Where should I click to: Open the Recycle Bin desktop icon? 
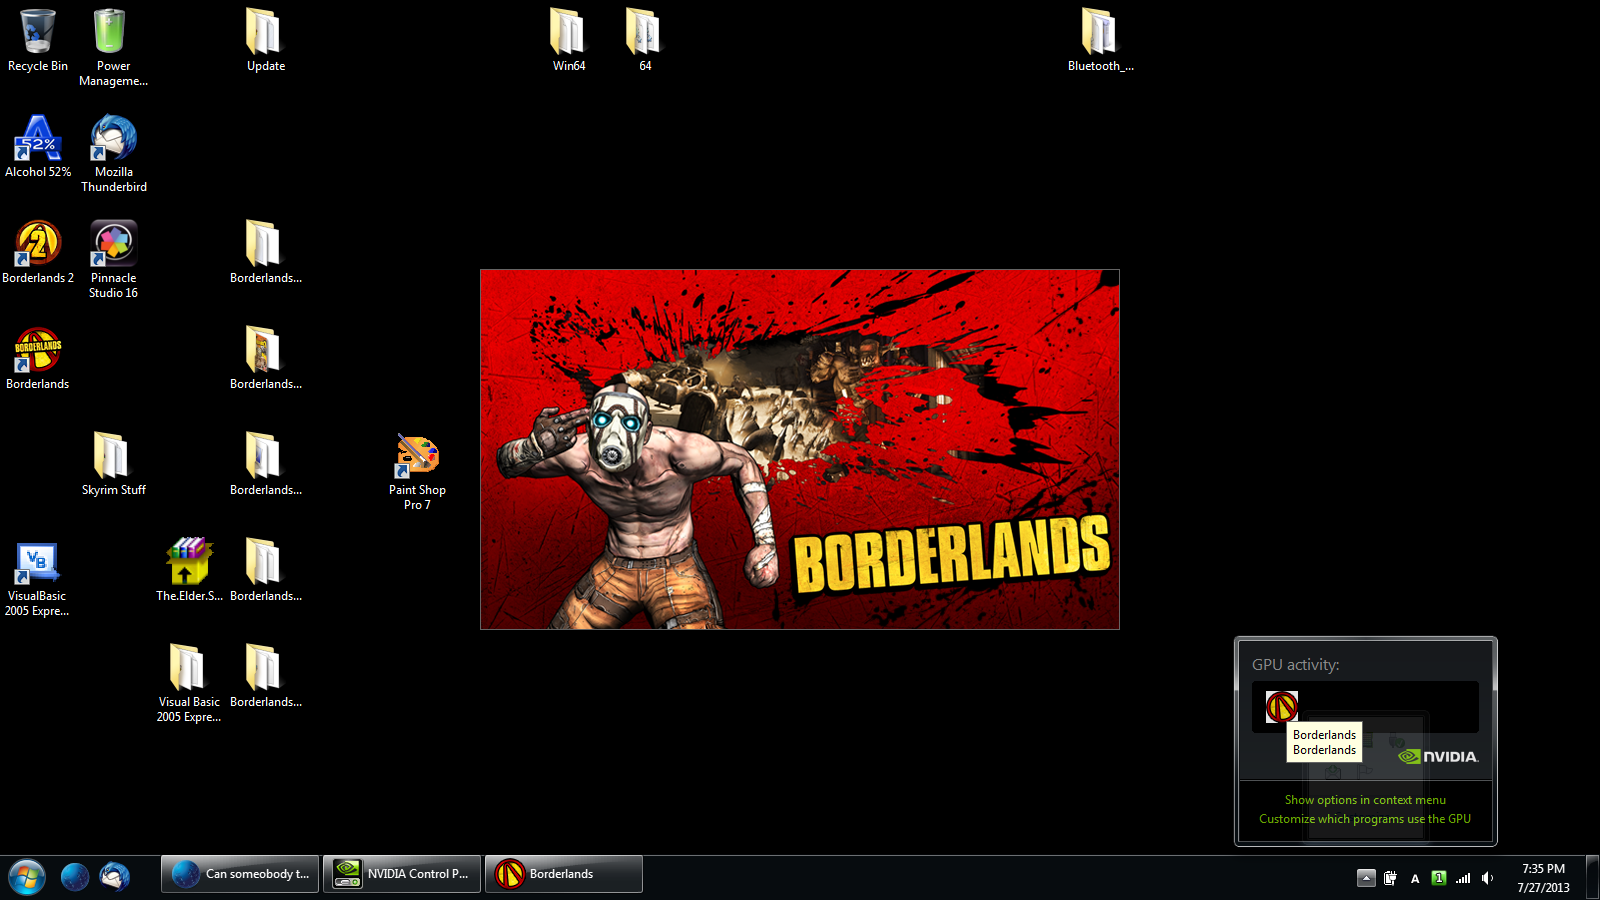(x=38, y=41)
